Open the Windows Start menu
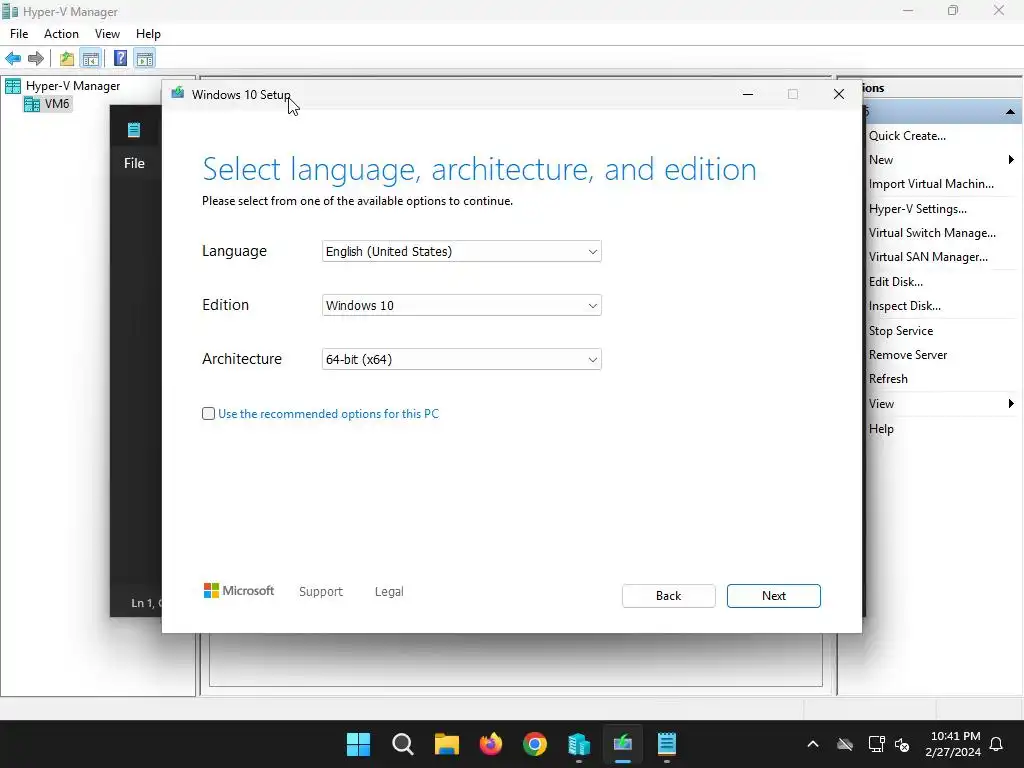 [x=359, y=744]
